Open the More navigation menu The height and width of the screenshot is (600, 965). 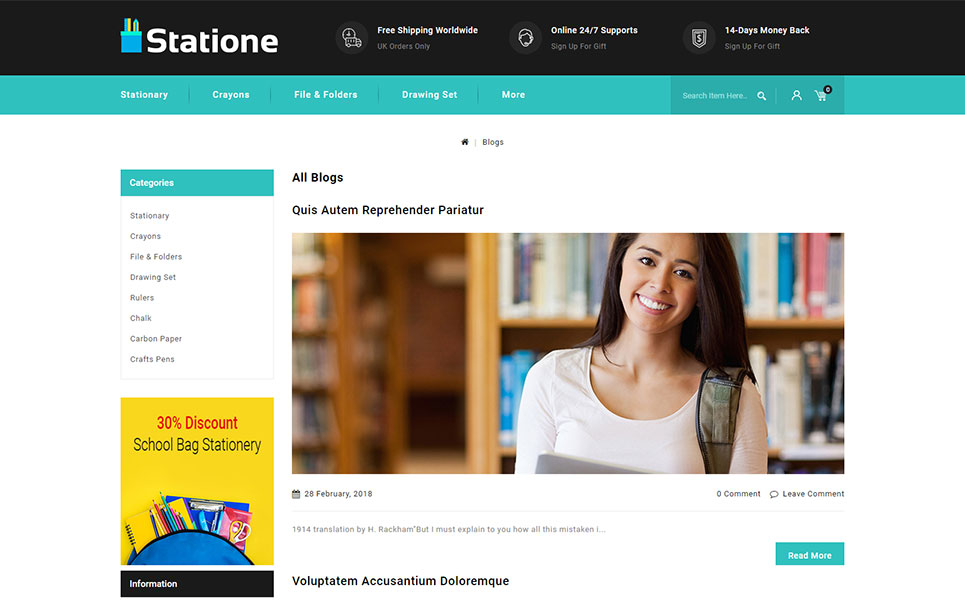coord(513,95)
